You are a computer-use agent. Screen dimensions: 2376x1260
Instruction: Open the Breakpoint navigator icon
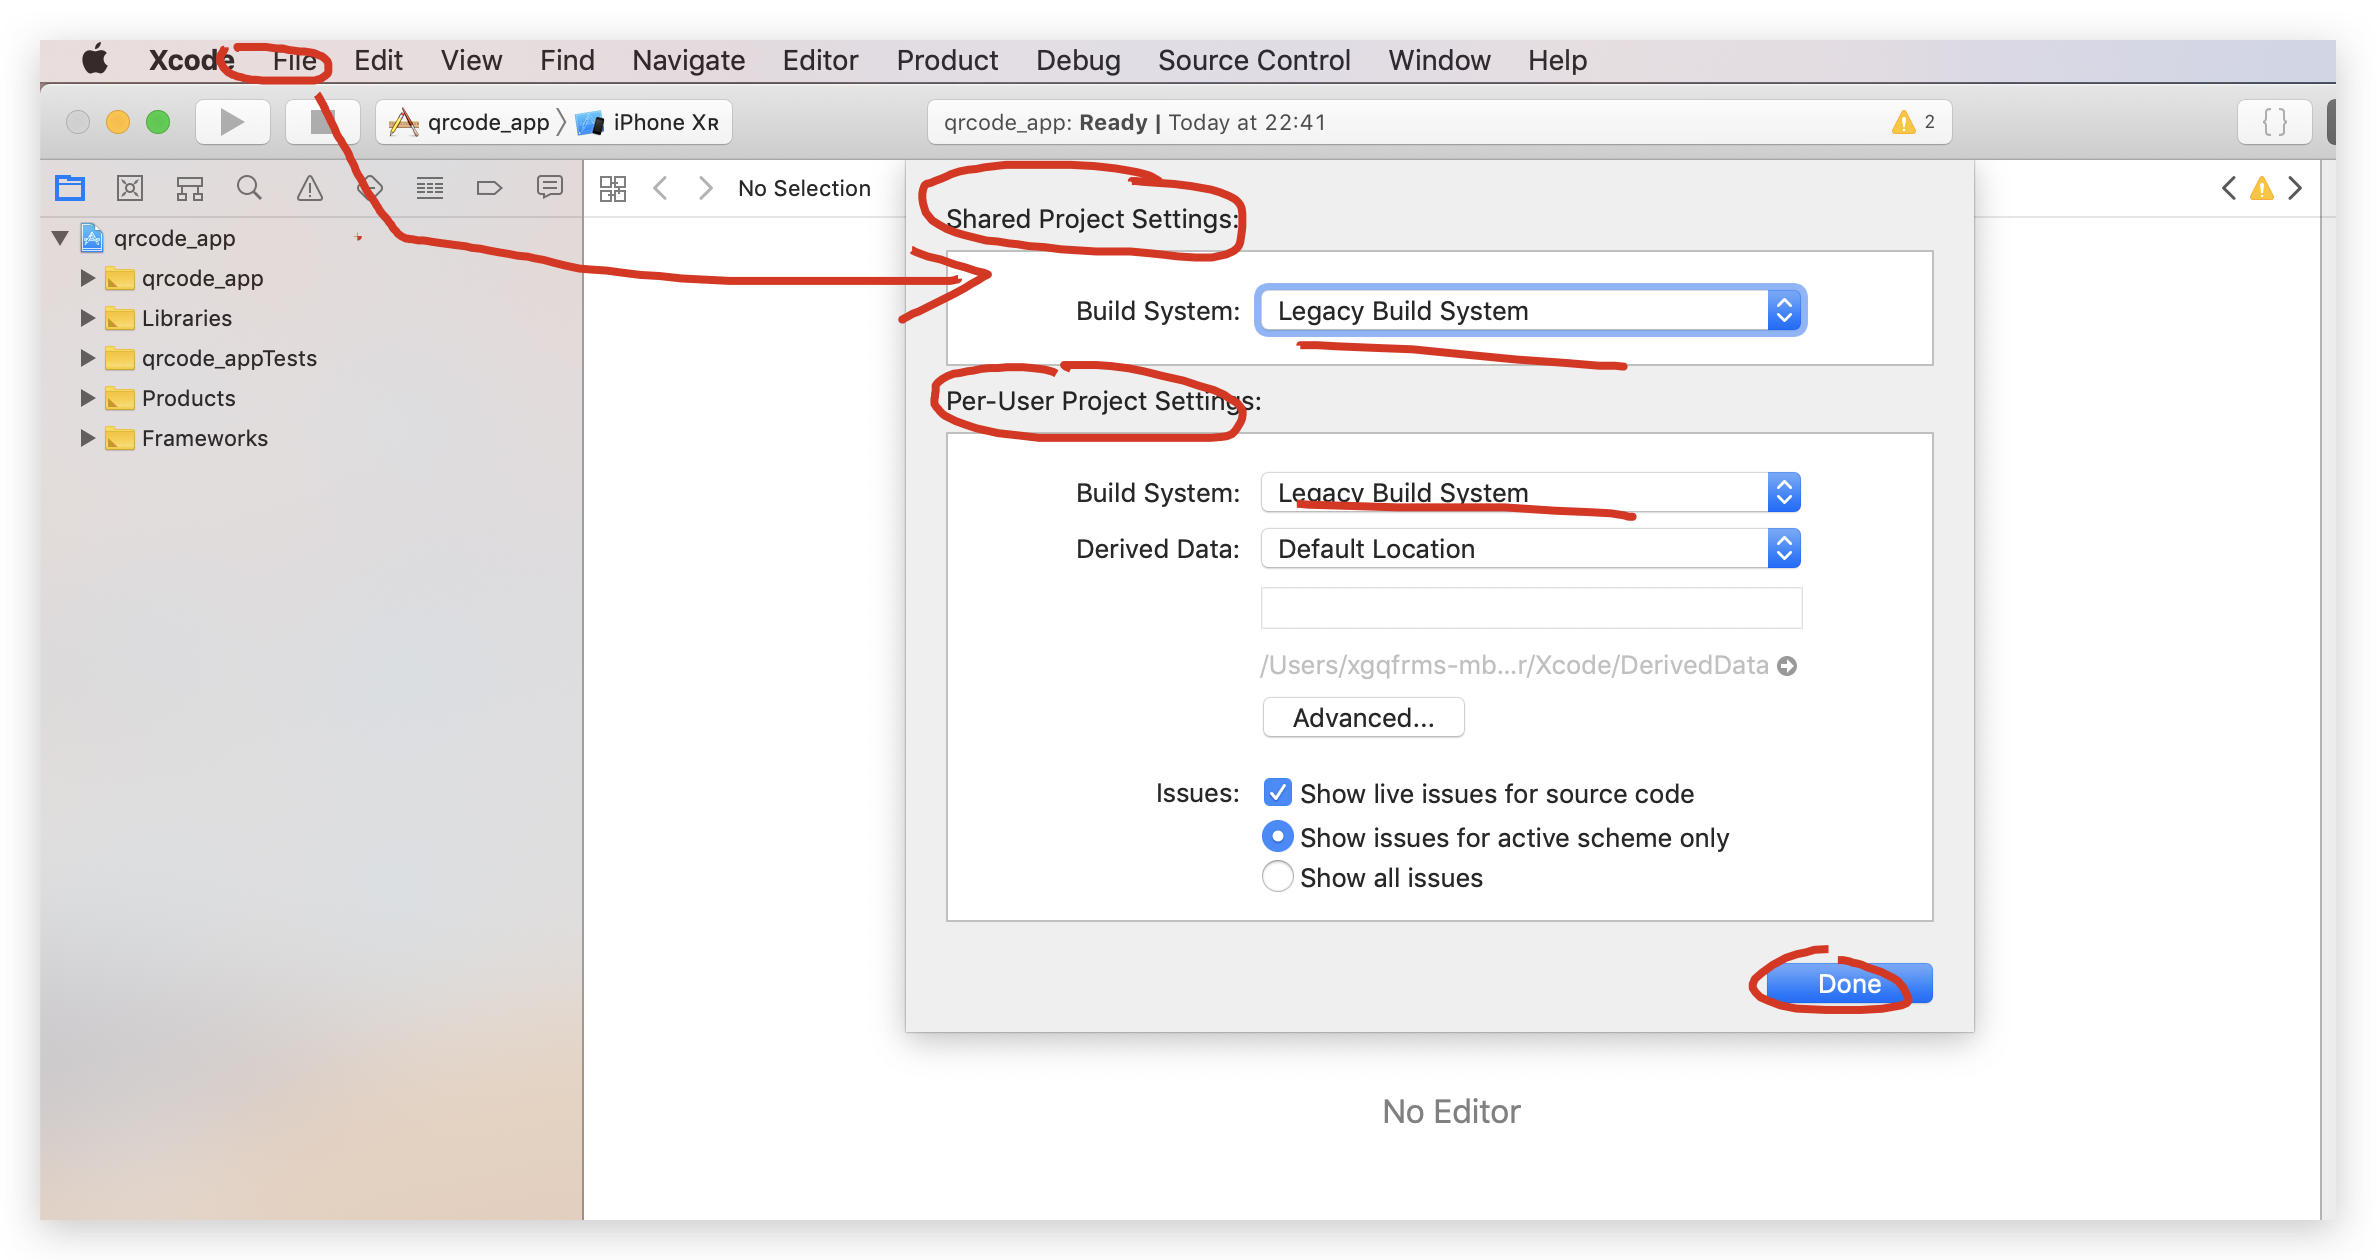point(489,188)
